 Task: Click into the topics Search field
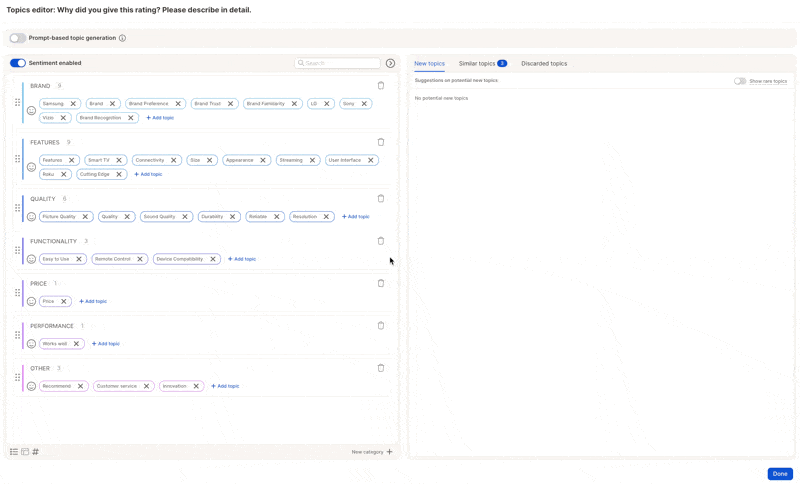point(337,63)
